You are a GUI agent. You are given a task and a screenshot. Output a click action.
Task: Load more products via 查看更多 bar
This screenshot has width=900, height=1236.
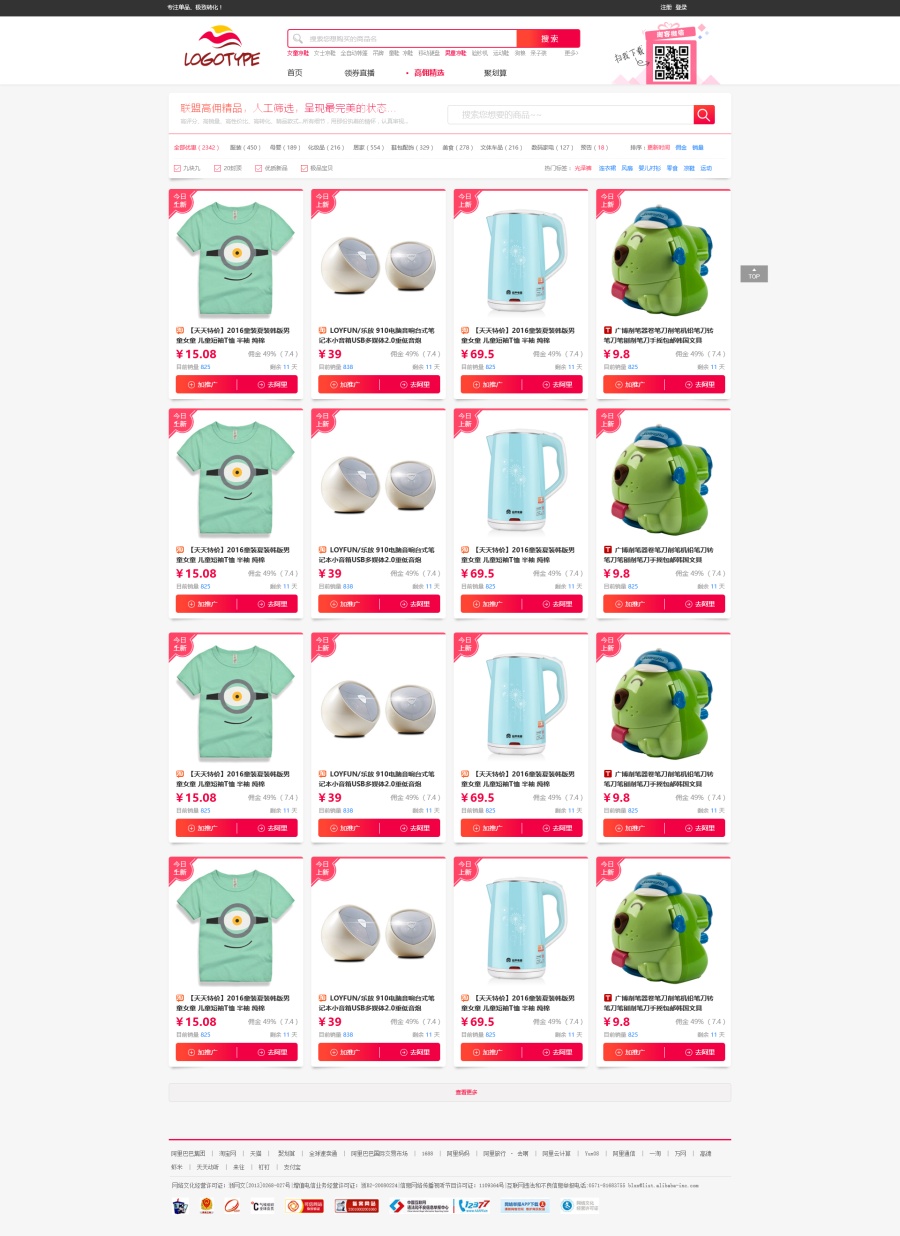click(450, 1092)
